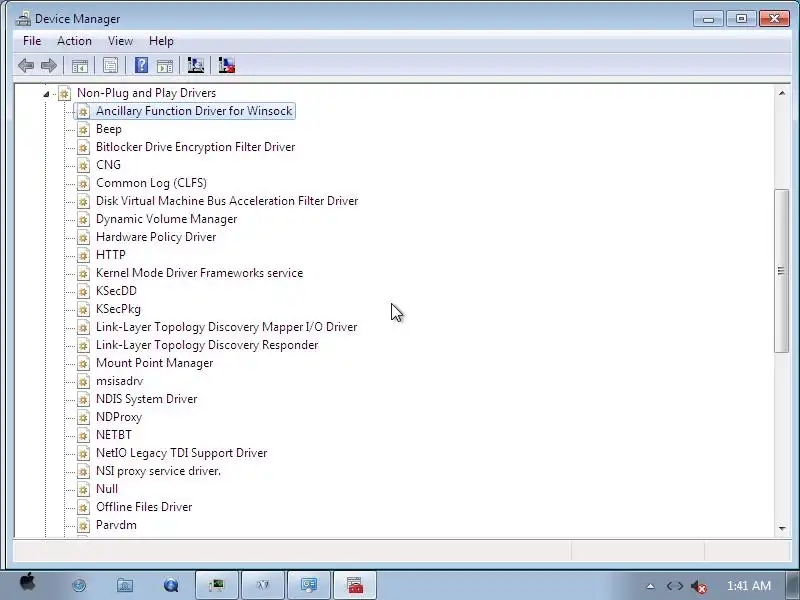Open the magnifier globe taskbar icon

(171, 585)
